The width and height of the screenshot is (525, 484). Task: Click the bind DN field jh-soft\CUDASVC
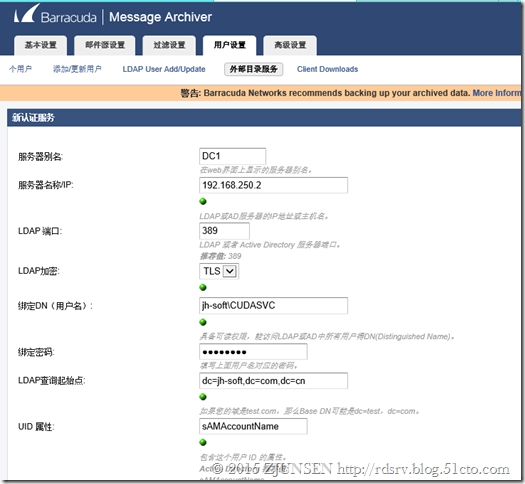(x=273, y=306)
